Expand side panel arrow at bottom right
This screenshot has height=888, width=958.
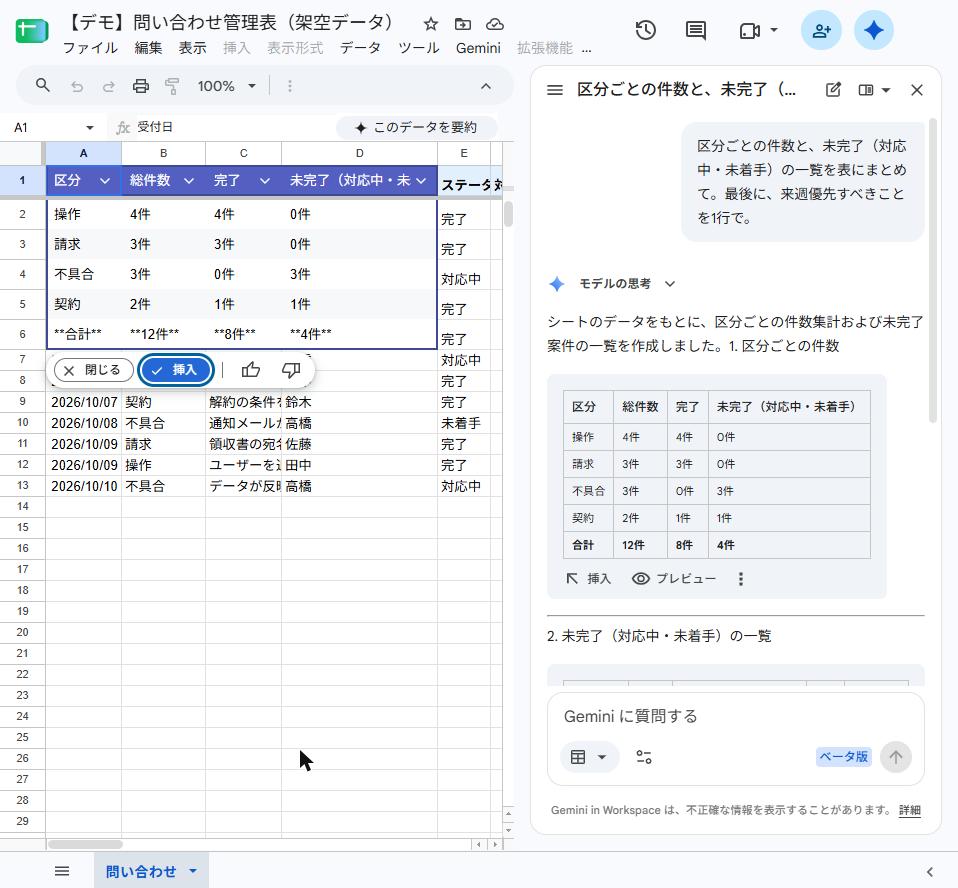pos(929,871)
